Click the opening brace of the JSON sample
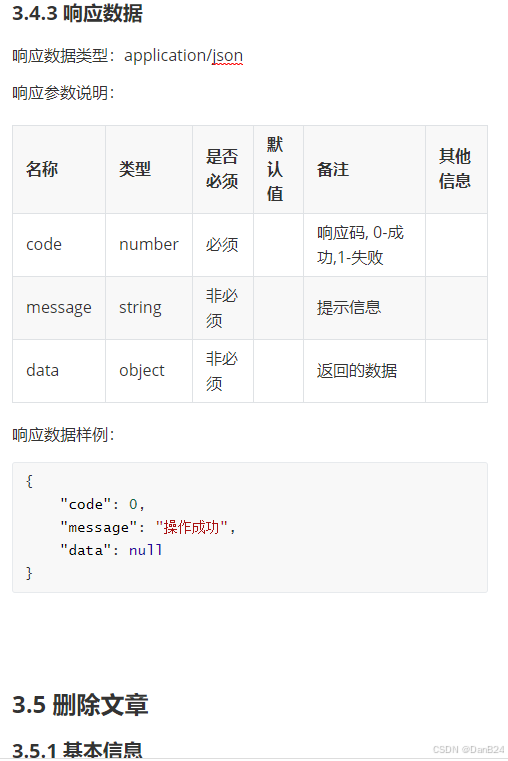The image size is (508, 761). click(29, 481)
